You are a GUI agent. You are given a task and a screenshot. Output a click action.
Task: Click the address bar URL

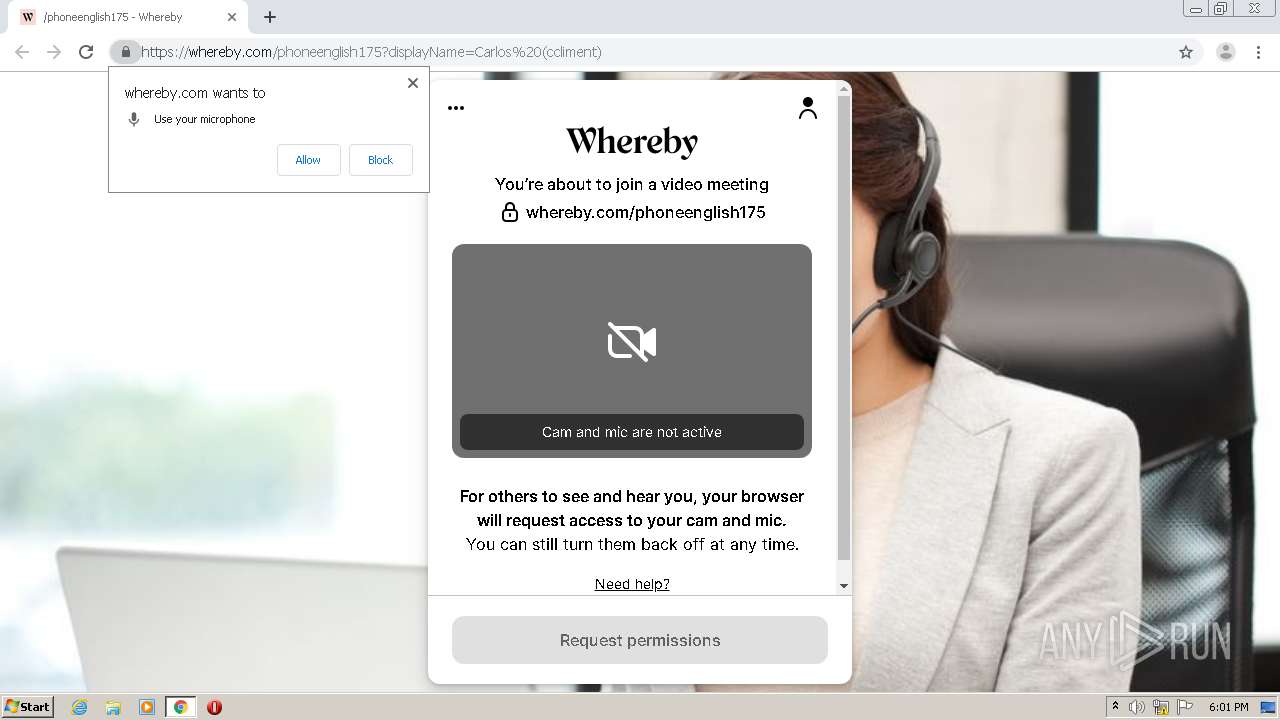pyautogui.click(x=371, y=52)
